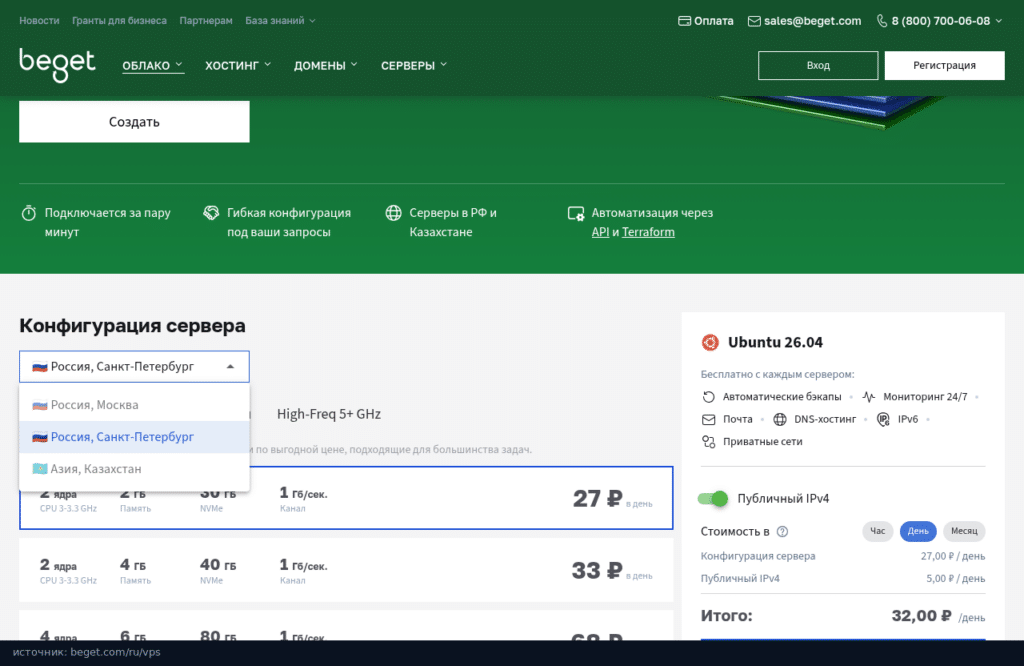Click the Почта envelope icon
This screenshot has height=666, width=1024.
(709, 419)
